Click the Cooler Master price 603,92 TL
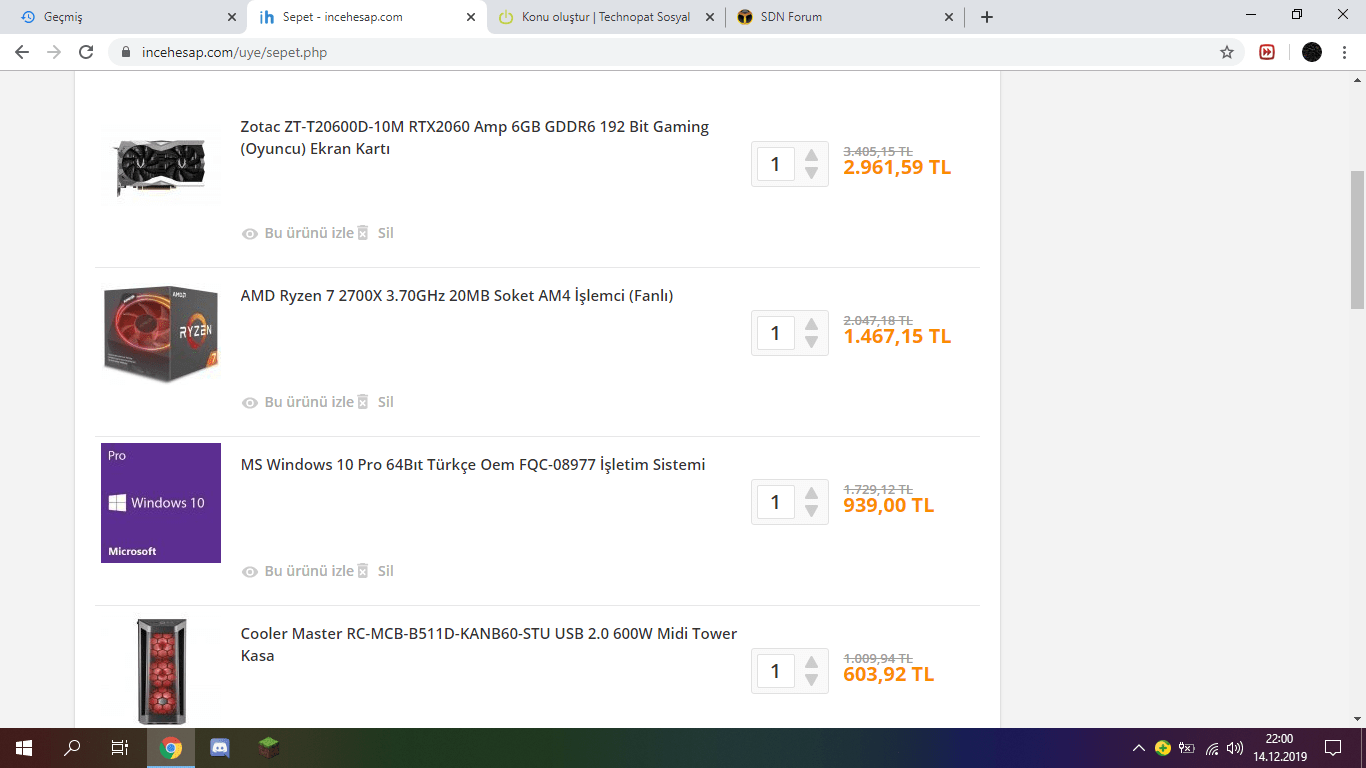 [889, 674]
